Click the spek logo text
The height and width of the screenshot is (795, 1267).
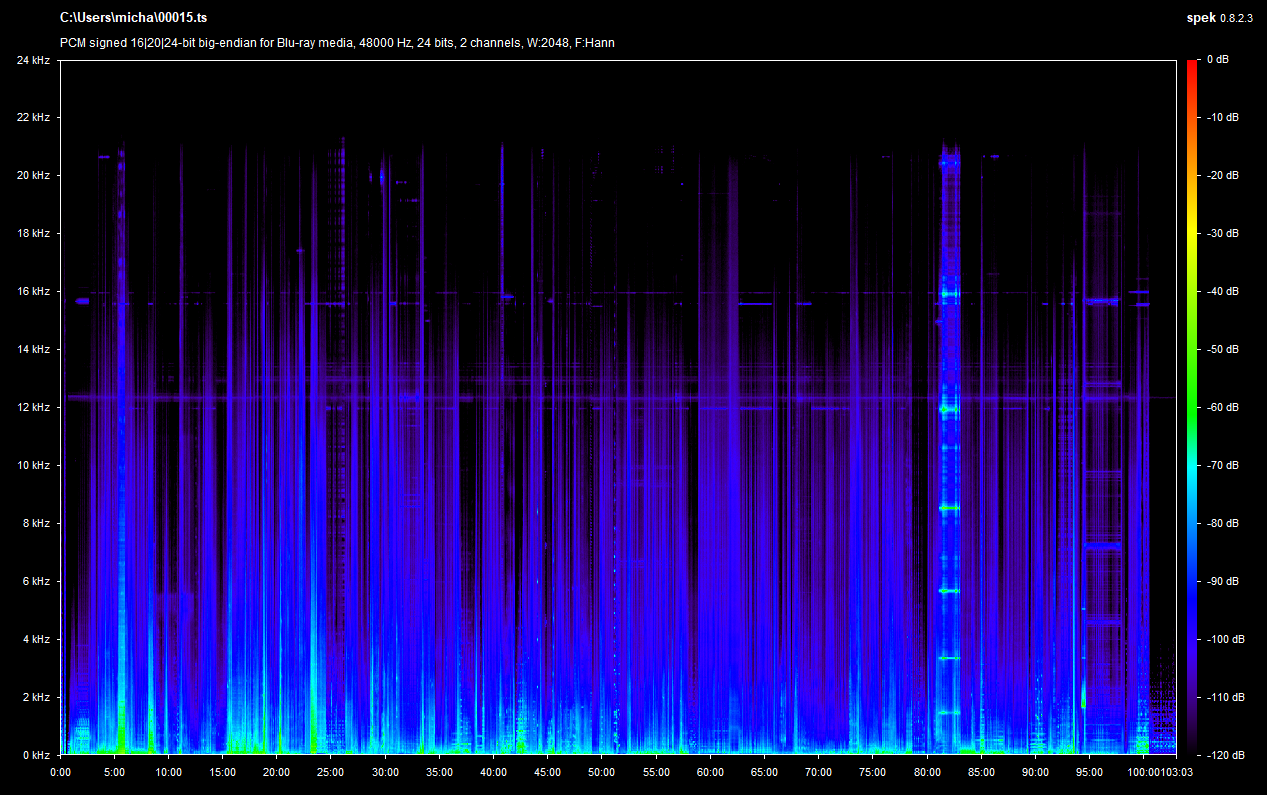click(1200, 18)
